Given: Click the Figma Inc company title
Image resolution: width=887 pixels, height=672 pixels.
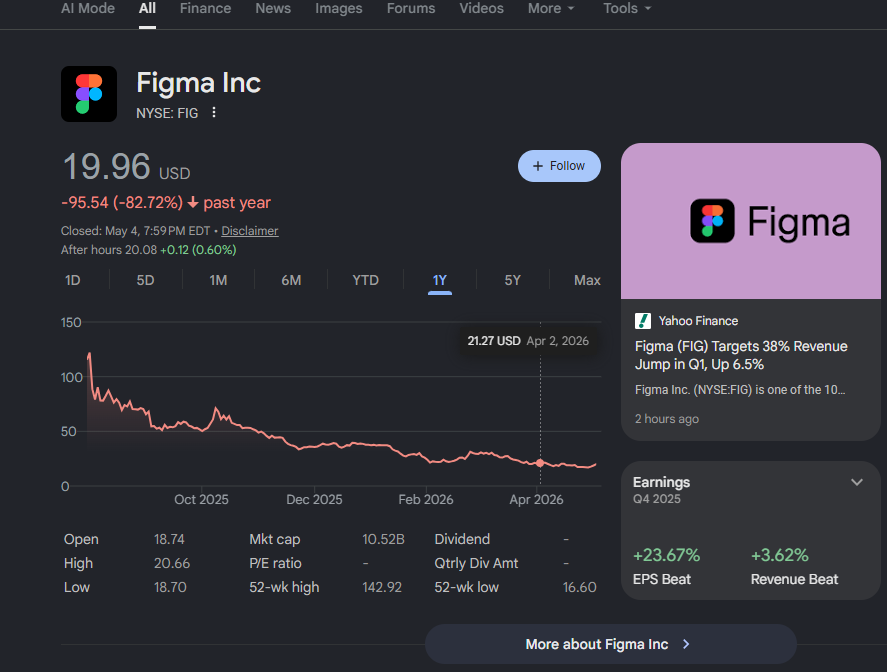Looking at the screenshot, I should pos(199,83).
